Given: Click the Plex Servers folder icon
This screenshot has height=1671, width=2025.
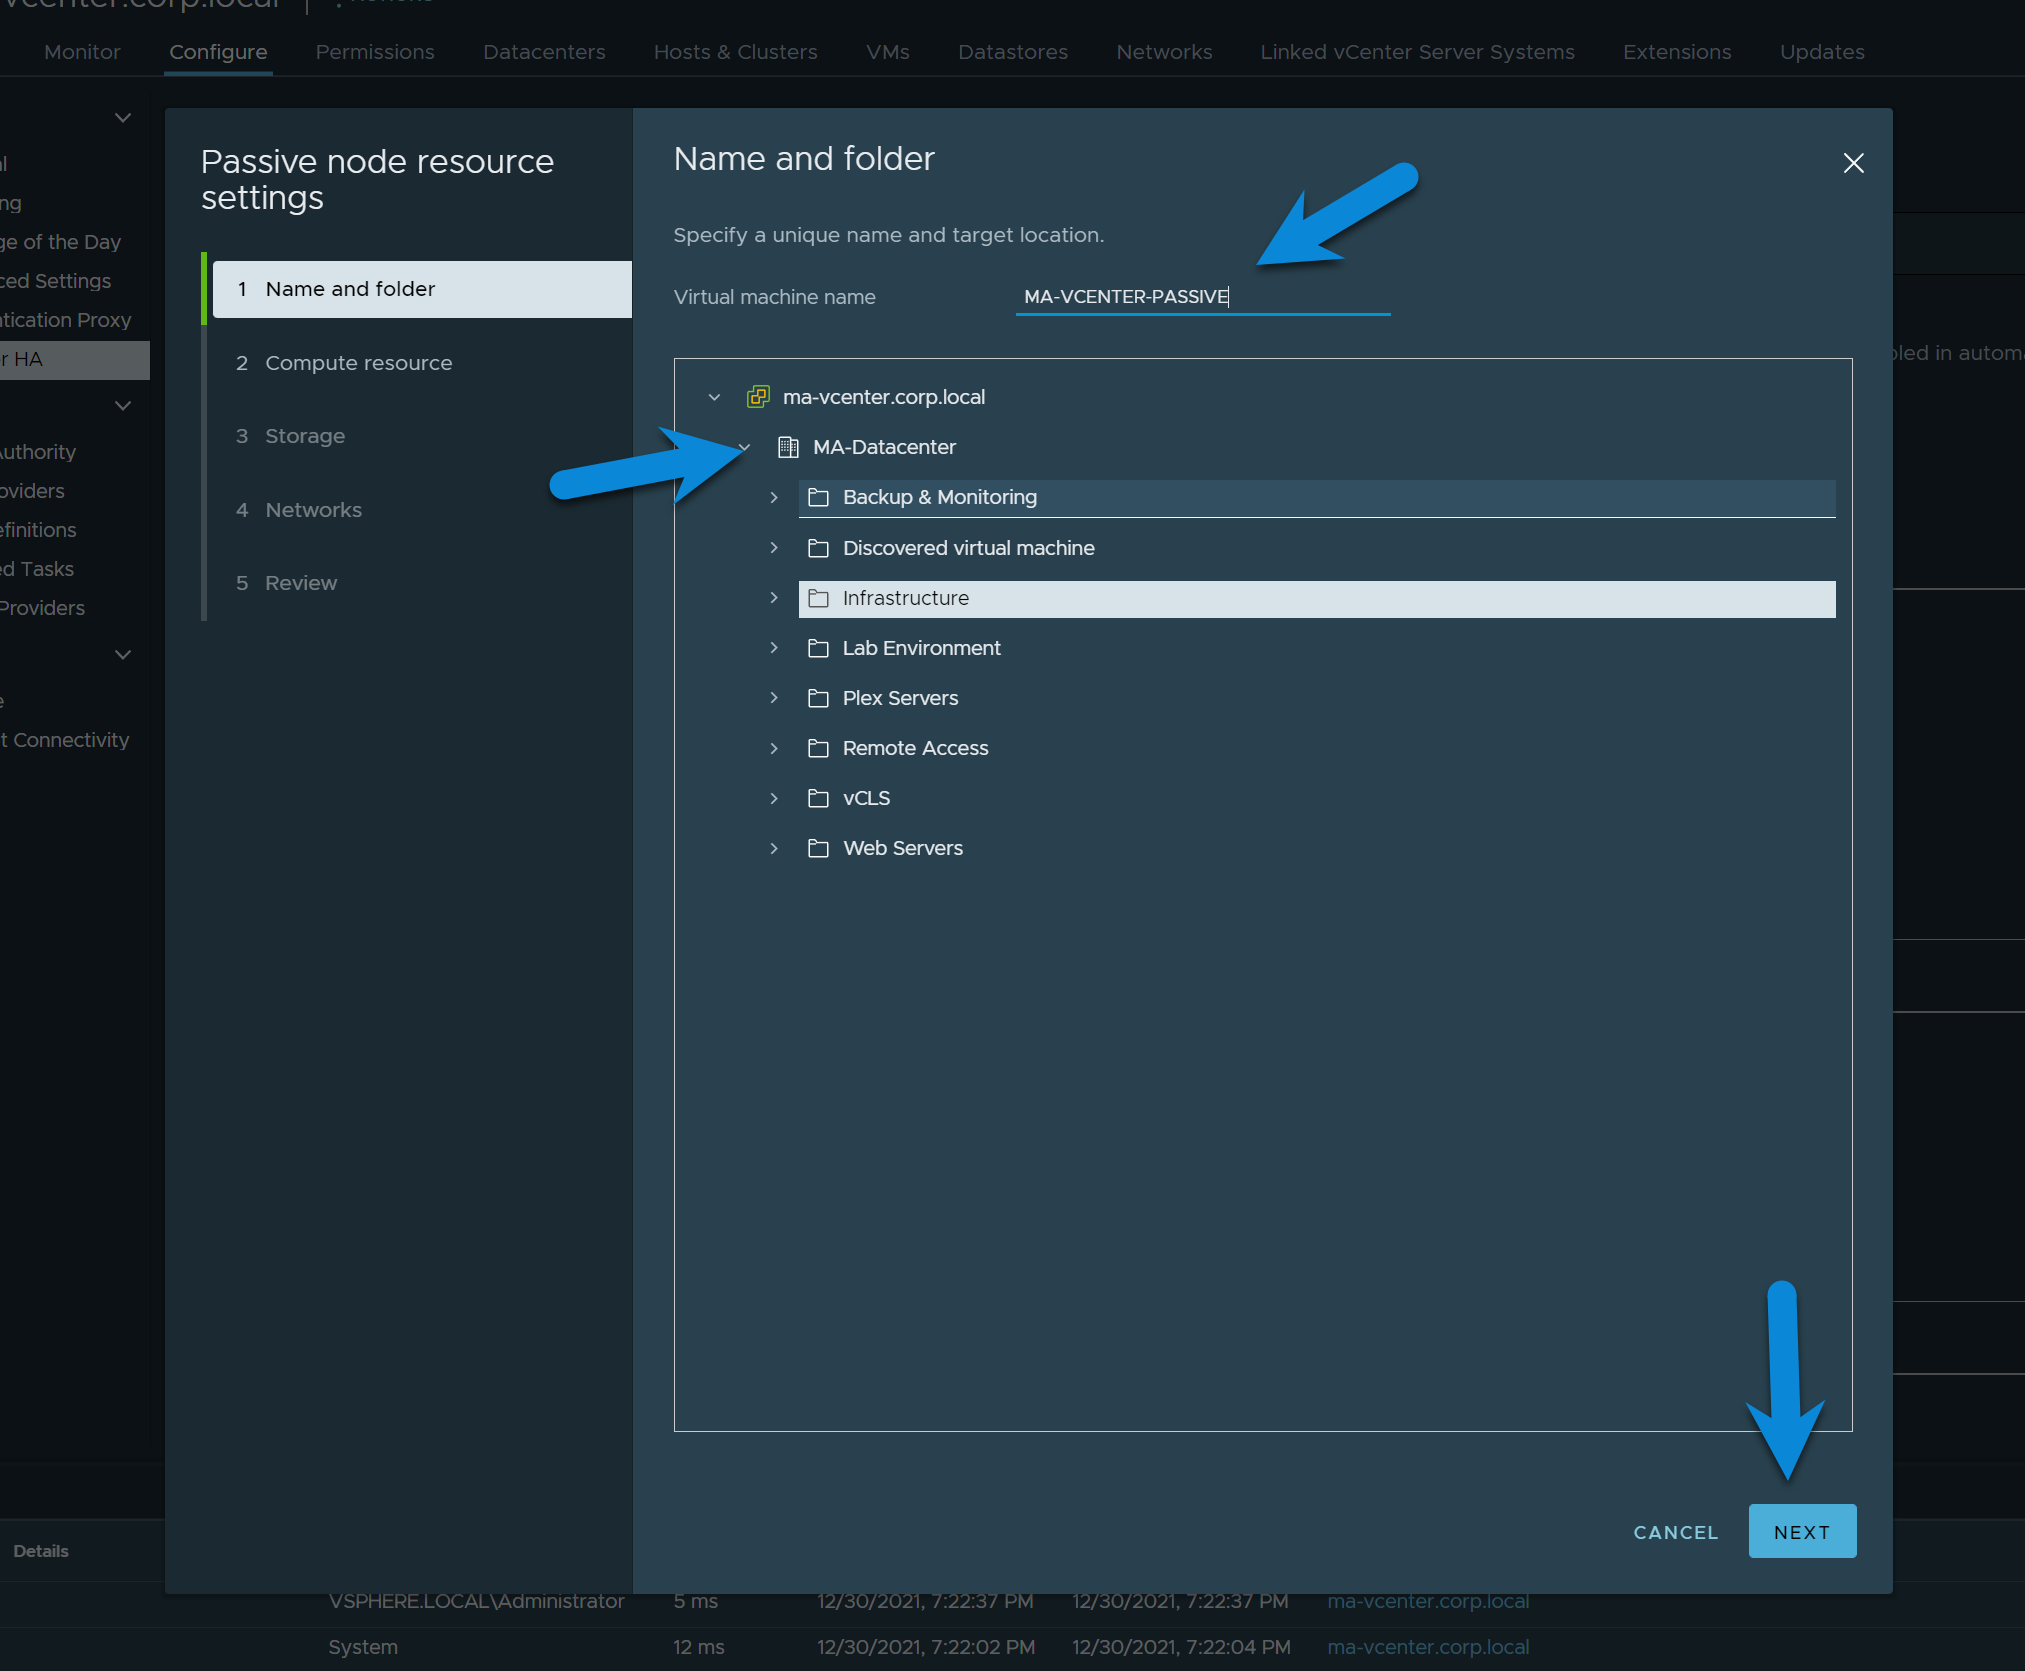Looking at the screenshot, I should pos(818,698).
